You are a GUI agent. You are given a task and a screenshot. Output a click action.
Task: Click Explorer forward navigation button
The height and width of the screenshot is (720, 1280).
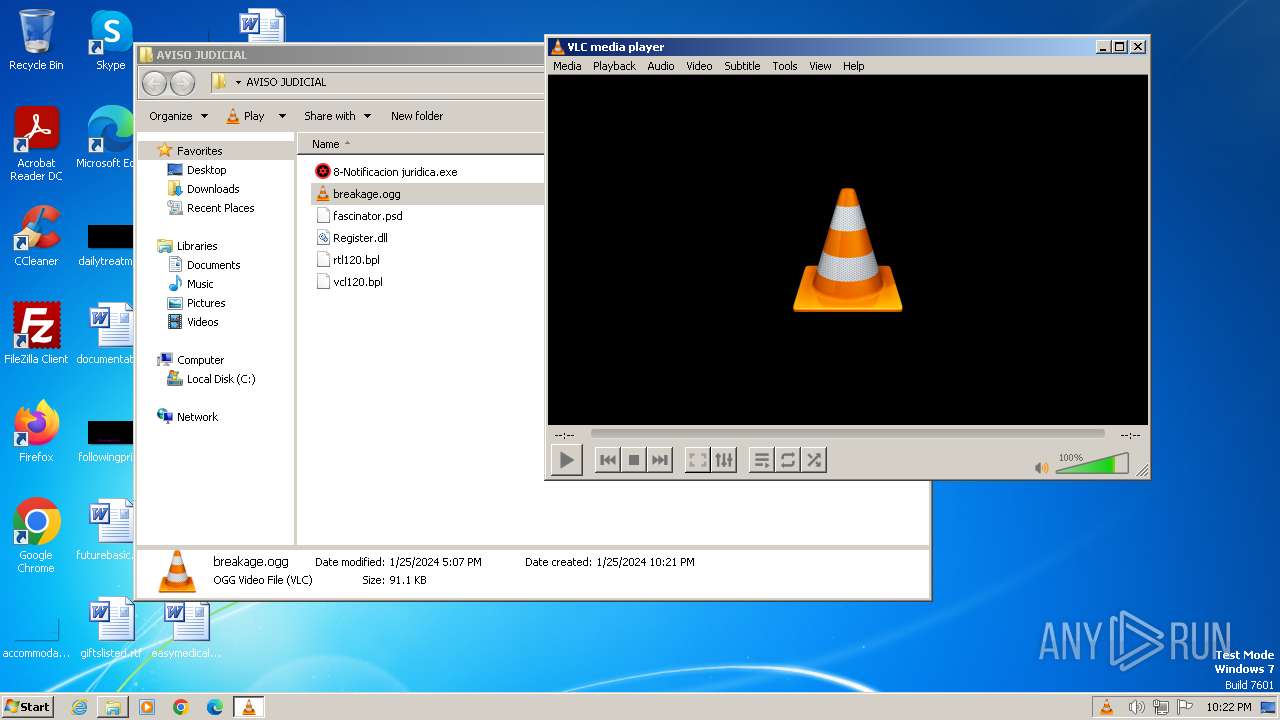click(182, 83)
